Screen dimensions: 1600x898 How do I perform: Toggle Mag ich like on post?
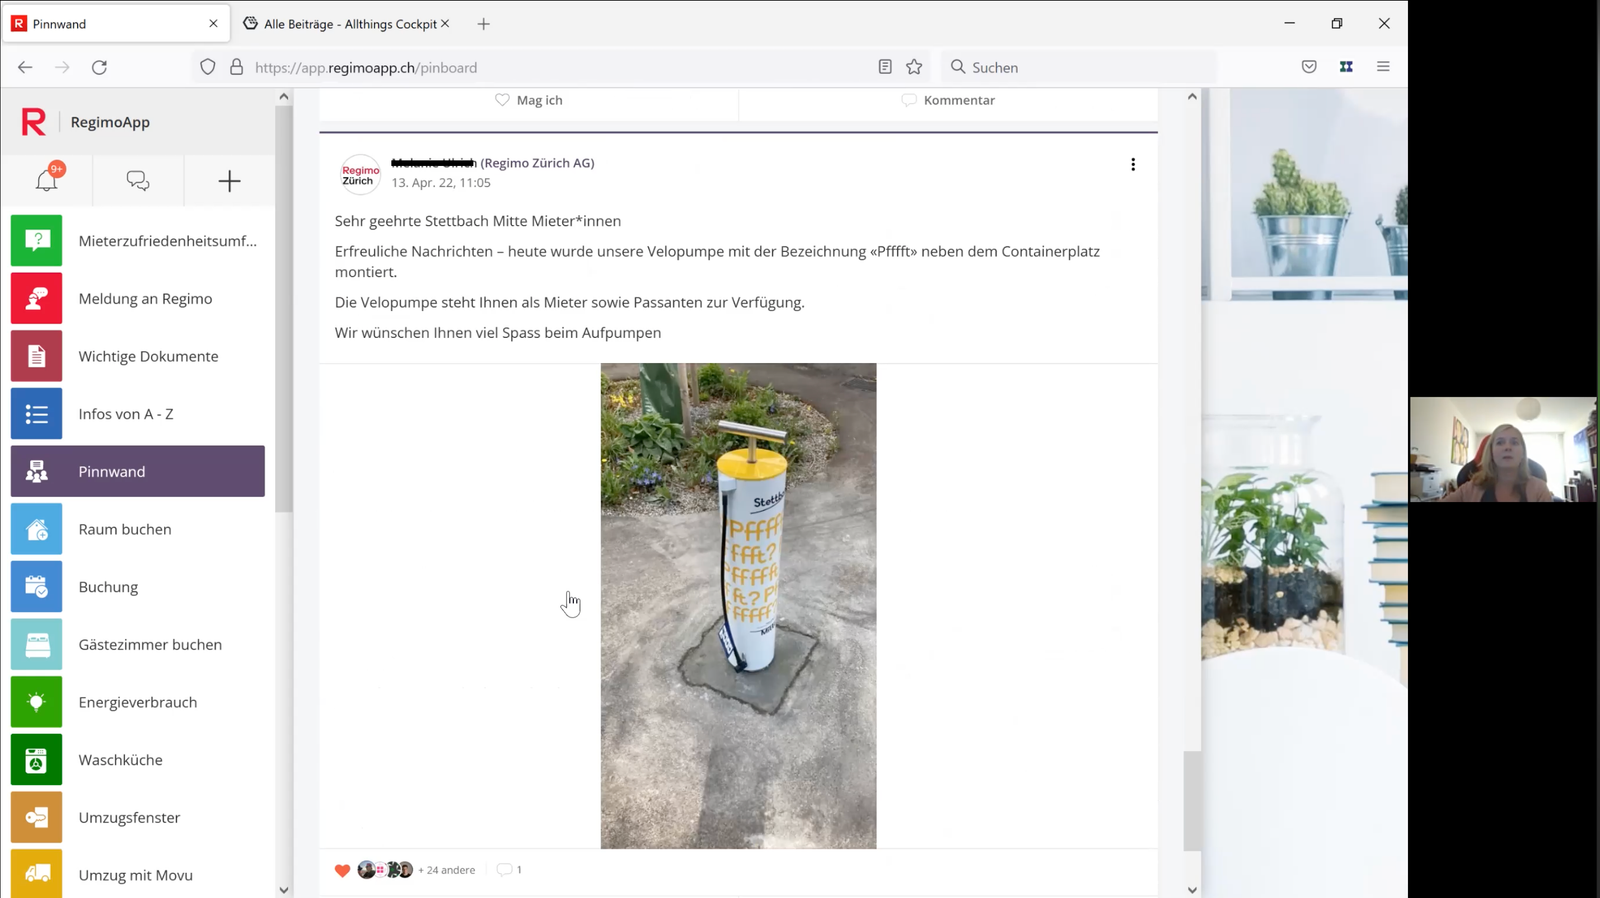click(x=529, y=100)
